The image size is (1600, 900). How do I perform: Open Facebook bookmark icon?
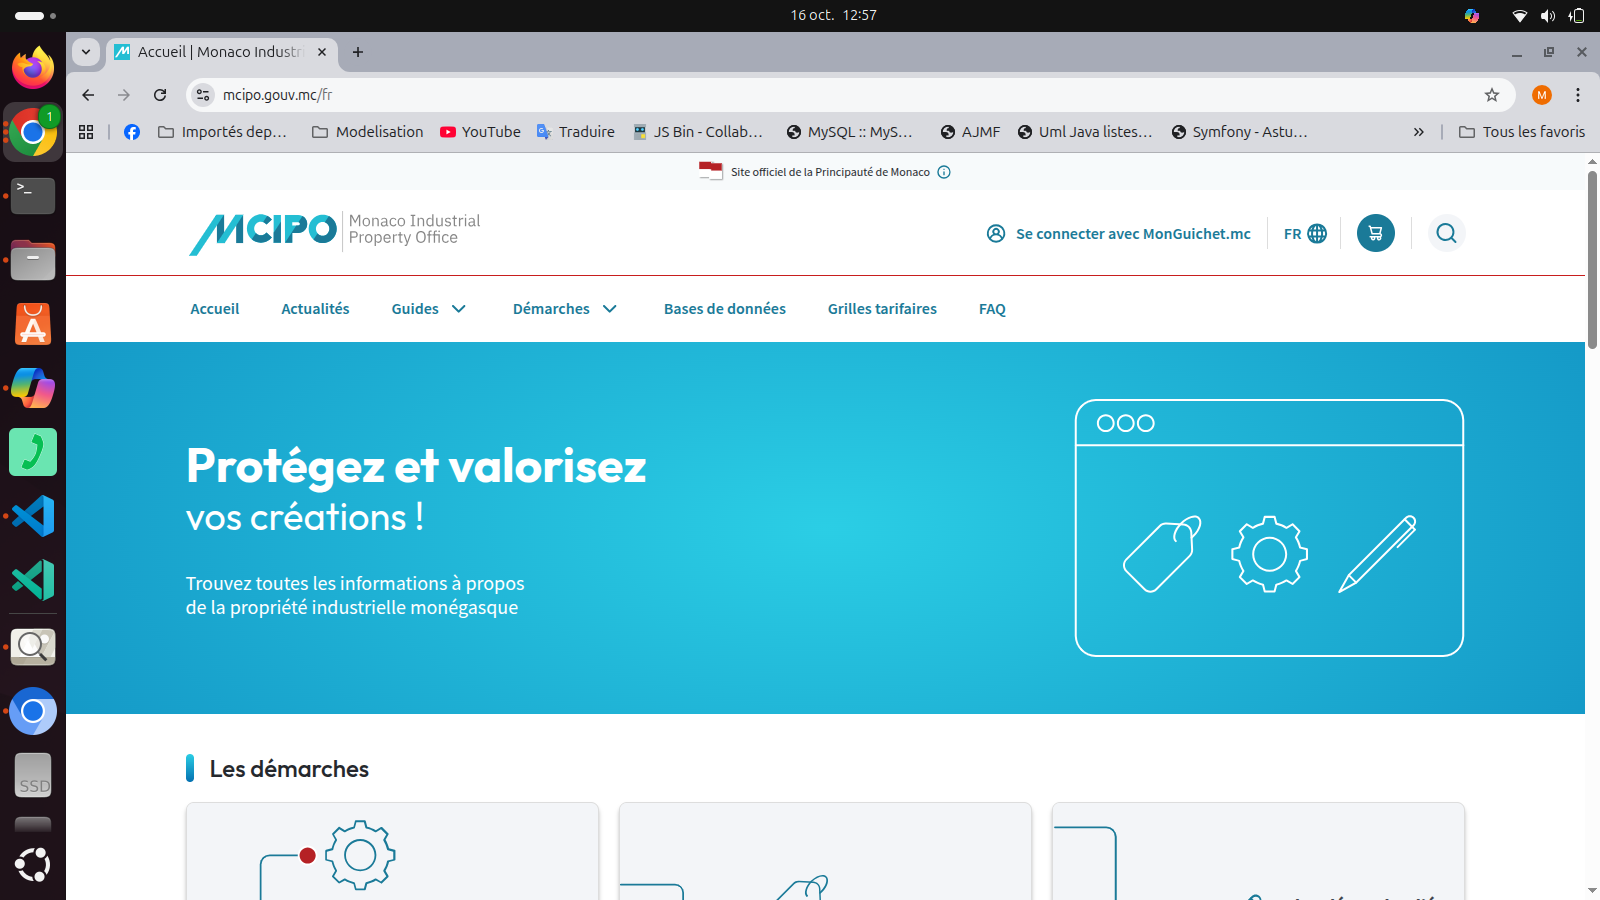132,132
